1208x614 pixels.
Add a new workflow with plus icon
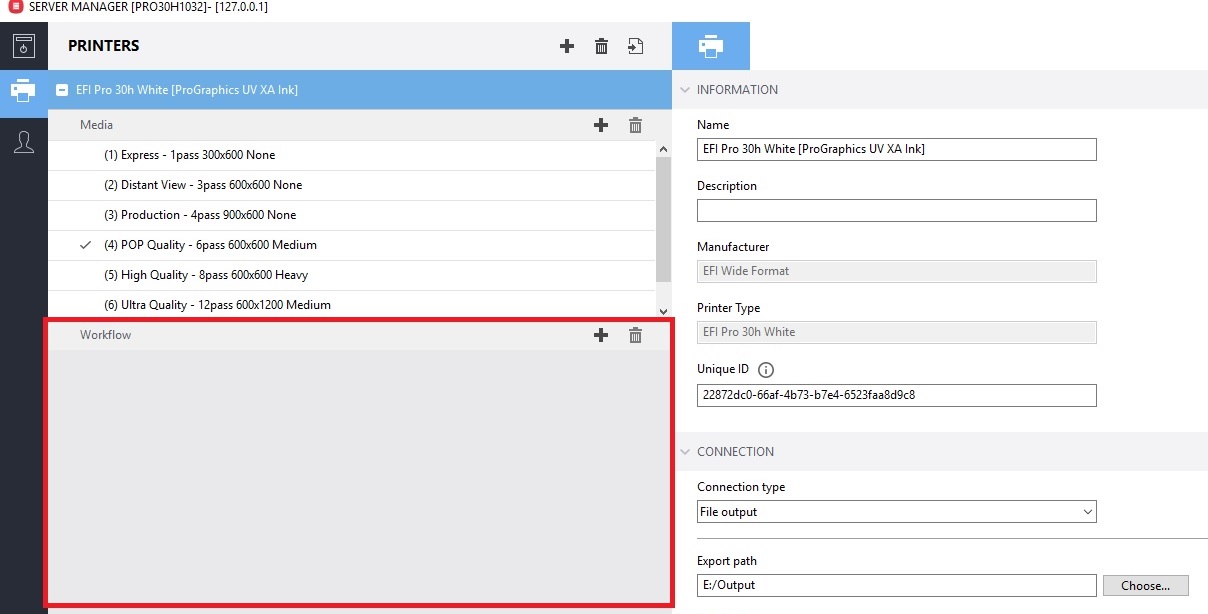[x=601, y=335]
